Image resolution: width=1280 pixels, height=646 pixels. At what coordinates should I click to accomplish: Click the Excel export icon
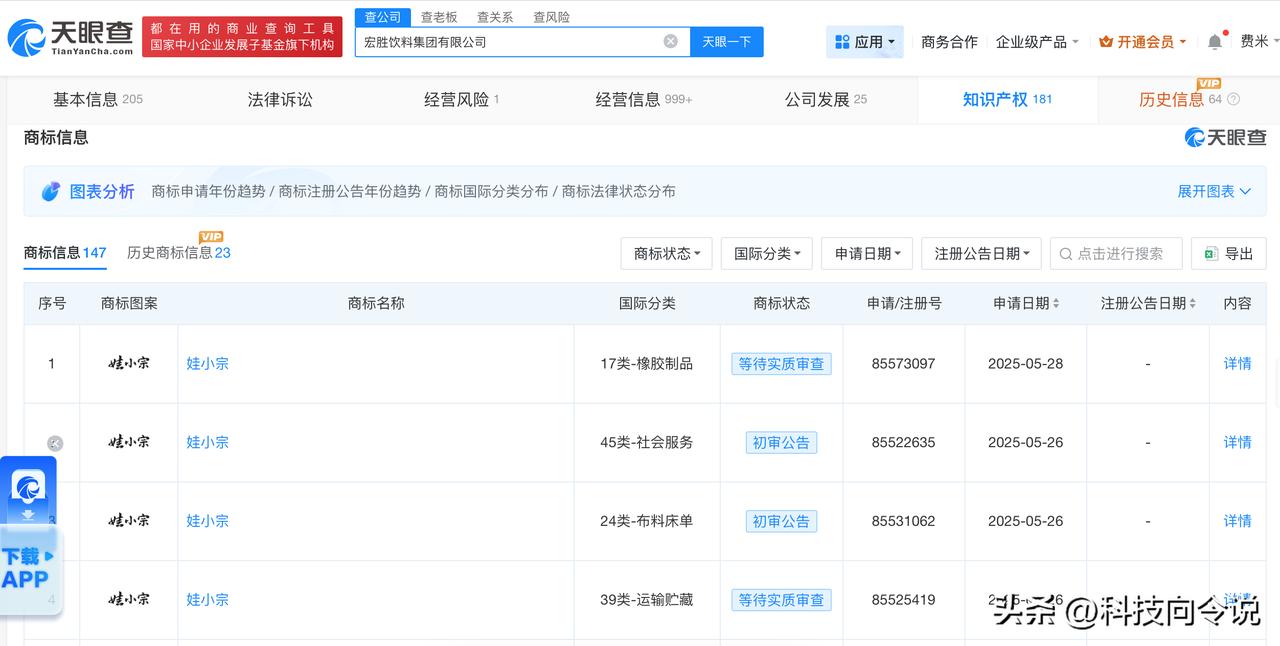1210,254
